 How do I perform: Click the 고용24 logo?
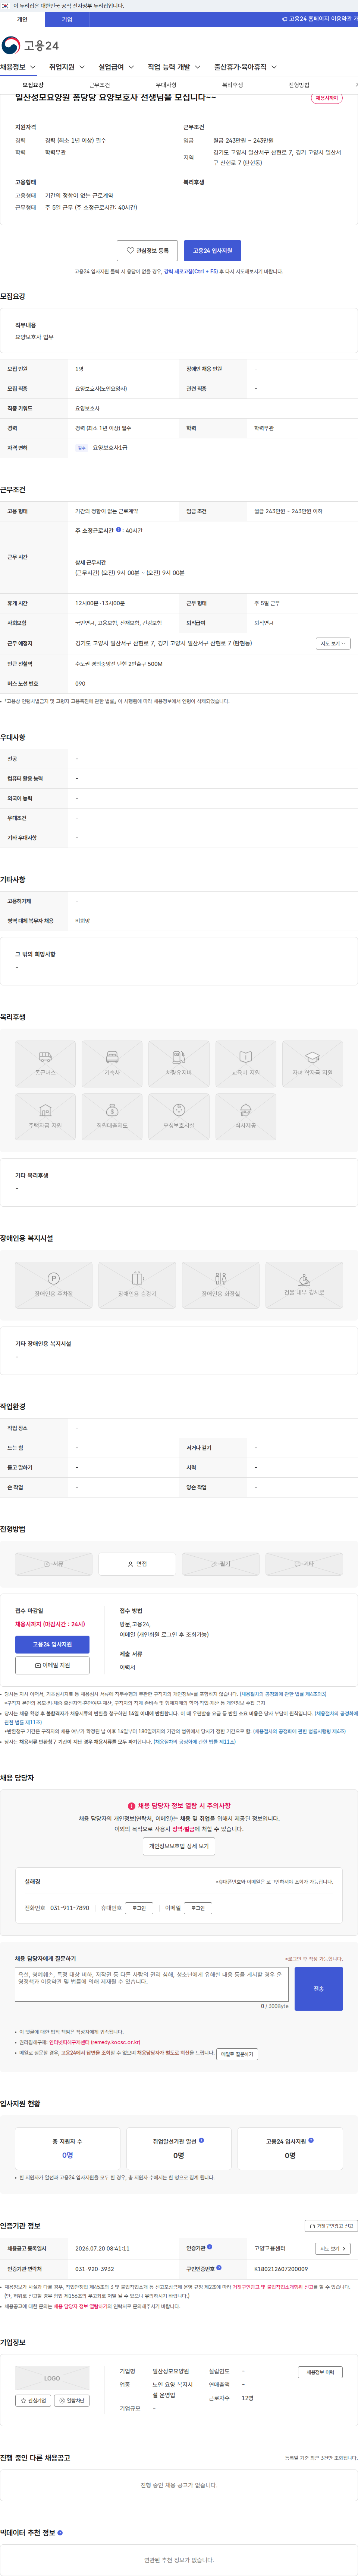tap(30, 45)
